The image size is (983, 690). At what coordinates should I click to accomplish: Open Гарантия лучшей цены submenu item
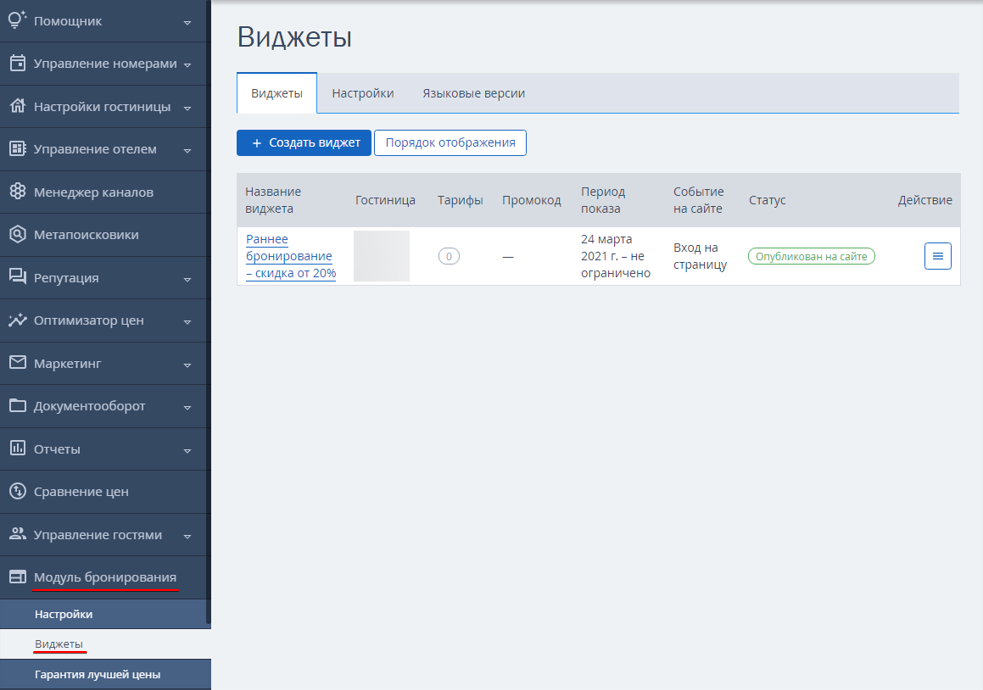(105, 674)
